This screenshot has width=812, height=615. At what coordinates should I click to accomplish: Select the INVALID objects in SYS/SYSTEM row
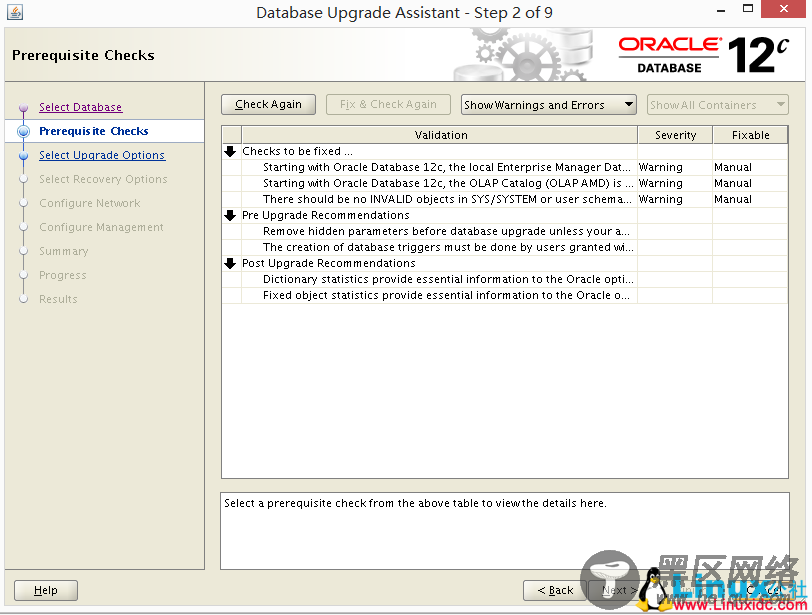pyautogui.click(x=505, y=199)
